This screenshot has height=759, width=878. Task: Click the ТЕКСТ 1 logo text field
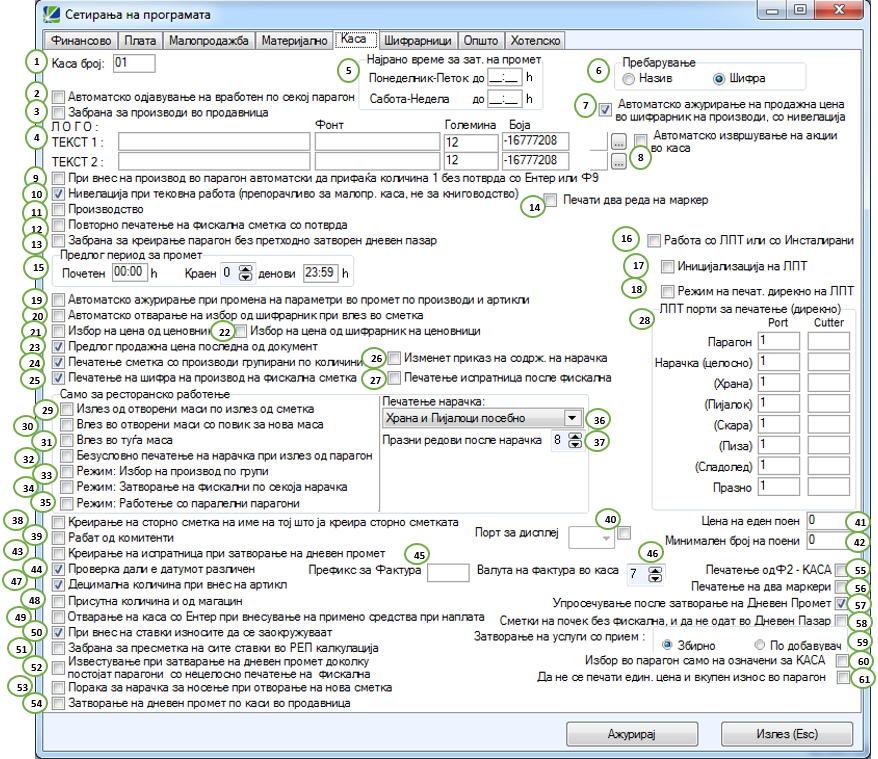click(214, 142)
